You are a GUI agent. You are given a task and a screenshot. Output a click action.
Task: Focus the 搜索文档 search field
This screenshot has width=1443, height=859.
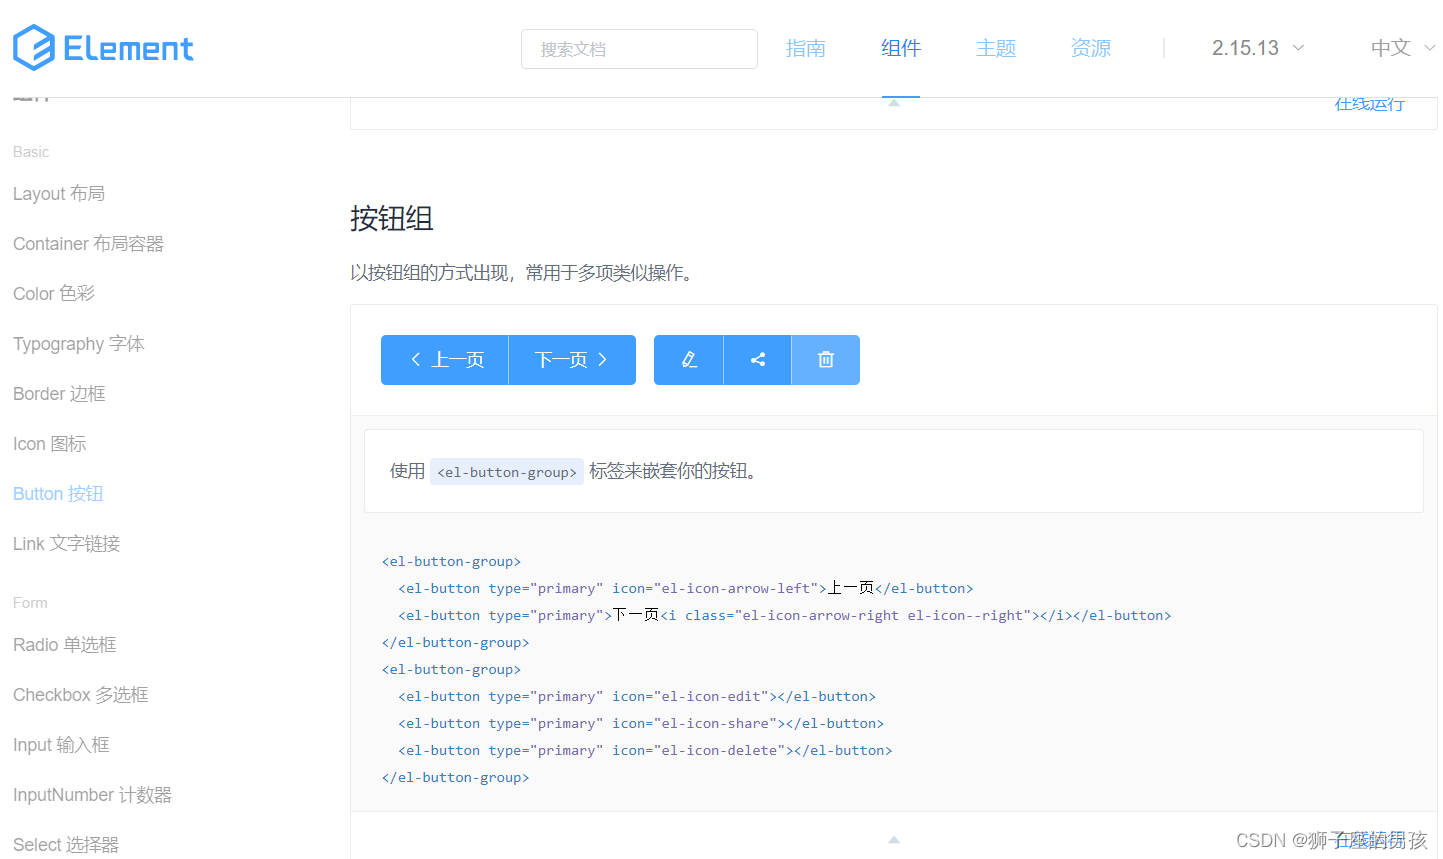639,49
